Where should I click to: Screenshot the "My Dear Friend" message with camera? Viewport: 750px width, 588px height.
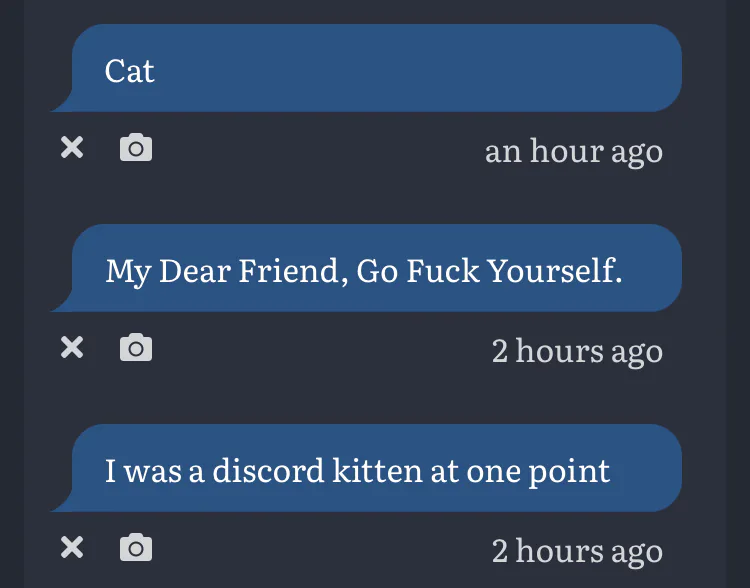pyautogui.click(x=136, y=348)
